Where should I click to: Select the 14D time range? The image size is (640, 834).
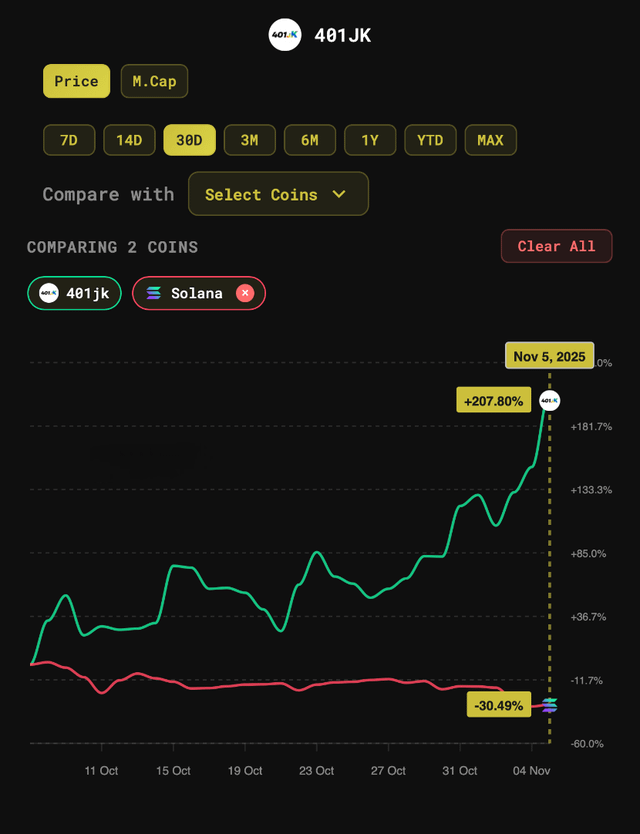click(x=129, y=140)
